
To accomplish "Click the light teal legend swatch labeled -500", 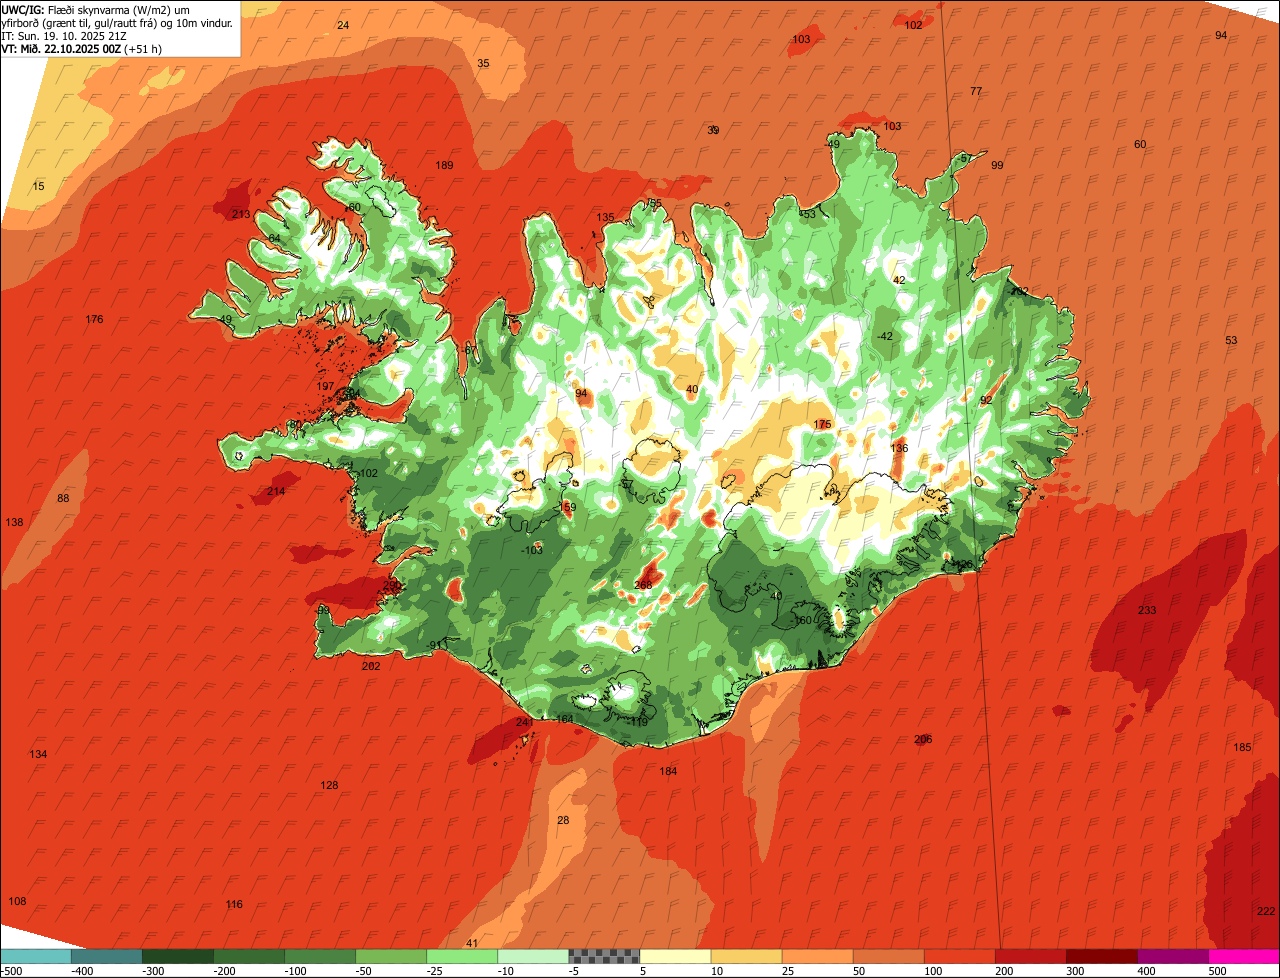I will (x=35, y=956).
